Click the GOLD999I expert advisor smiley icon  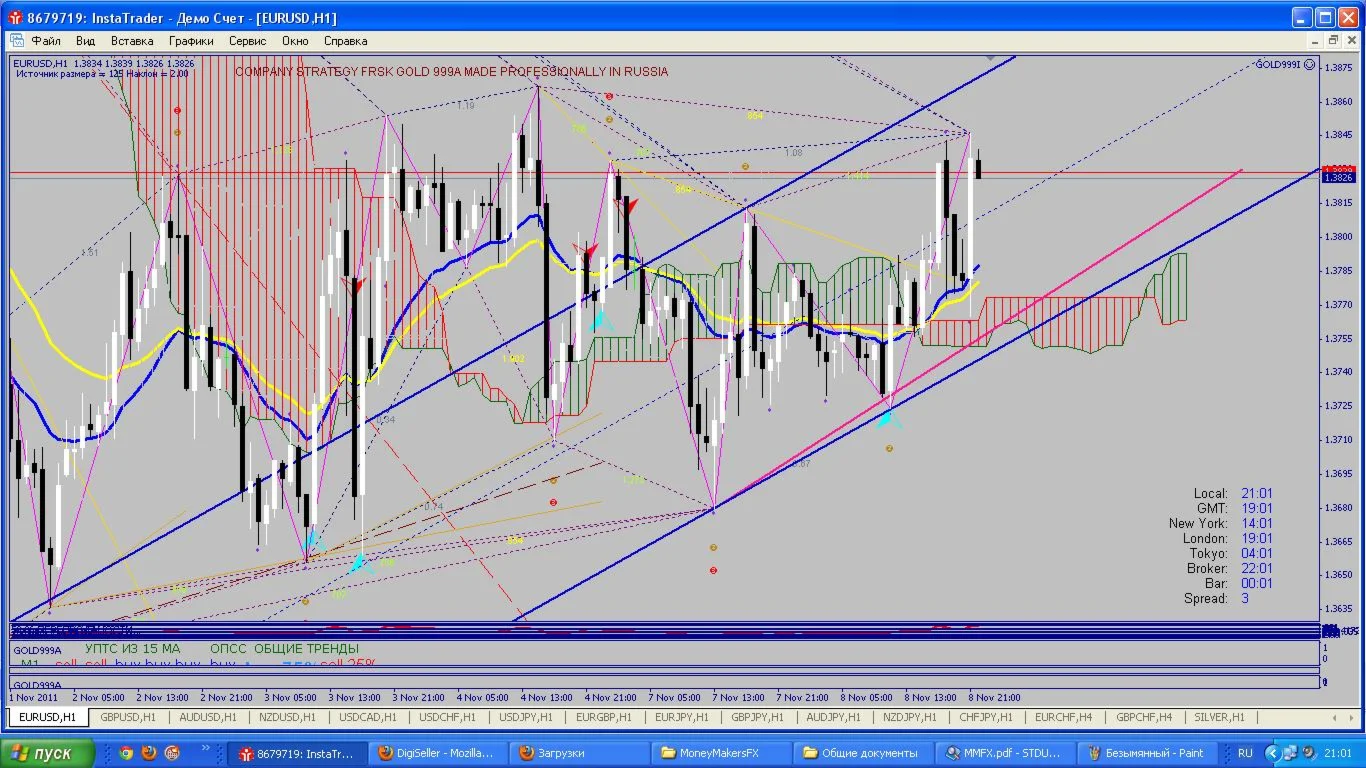point(1310,64)
